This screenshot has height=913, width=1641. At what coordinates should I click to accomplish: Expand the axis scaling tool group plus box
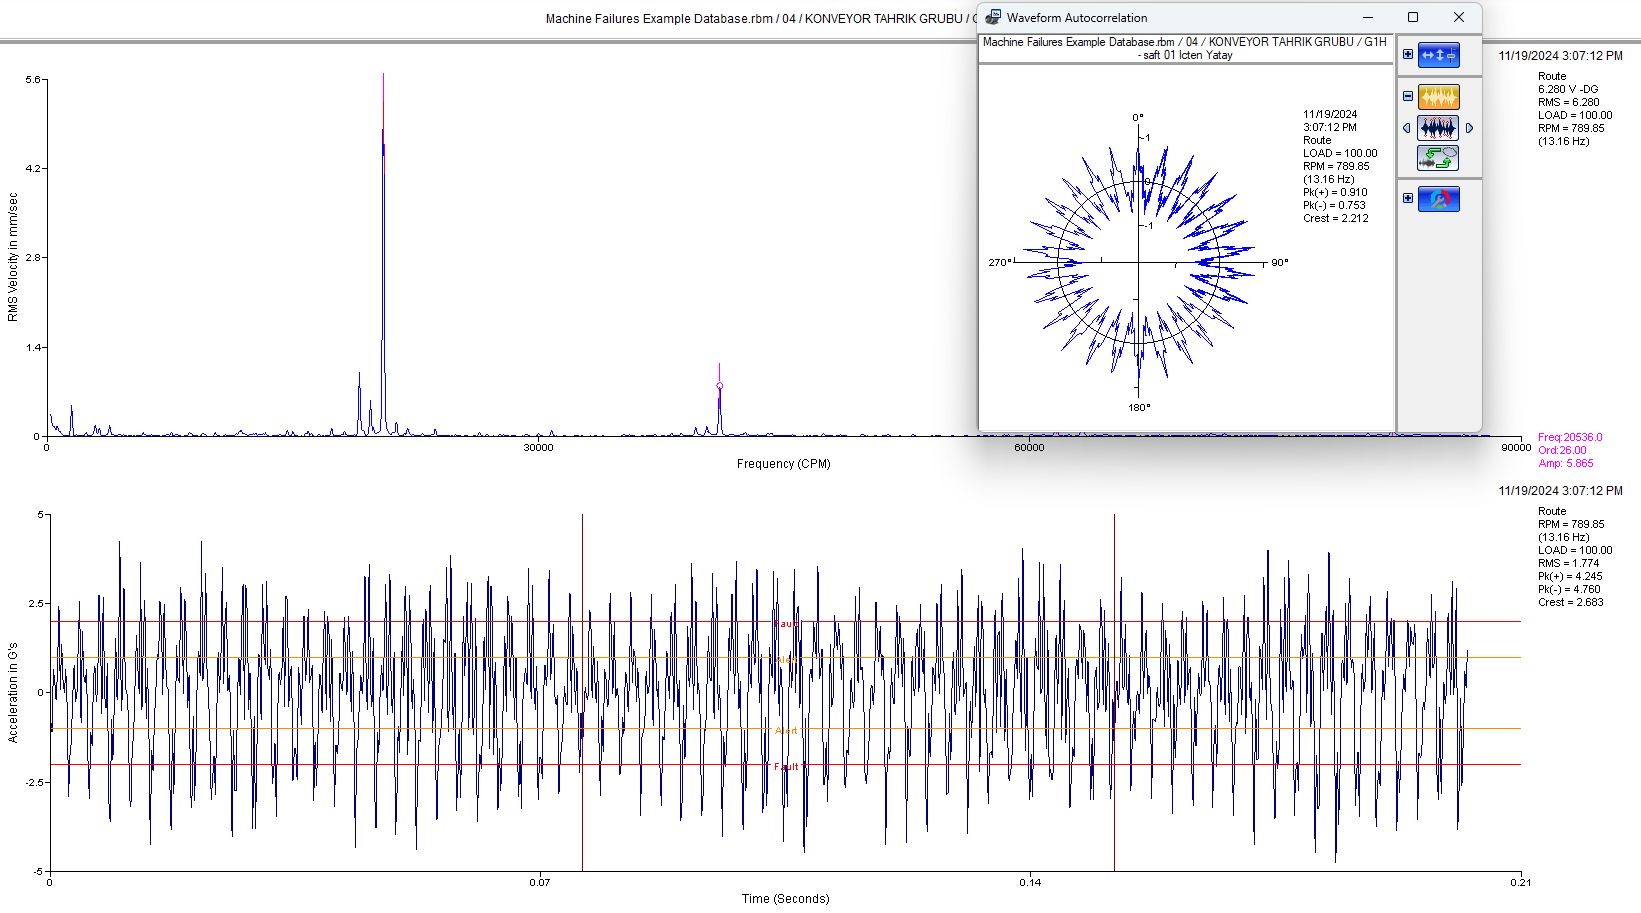pos(1408,55)
